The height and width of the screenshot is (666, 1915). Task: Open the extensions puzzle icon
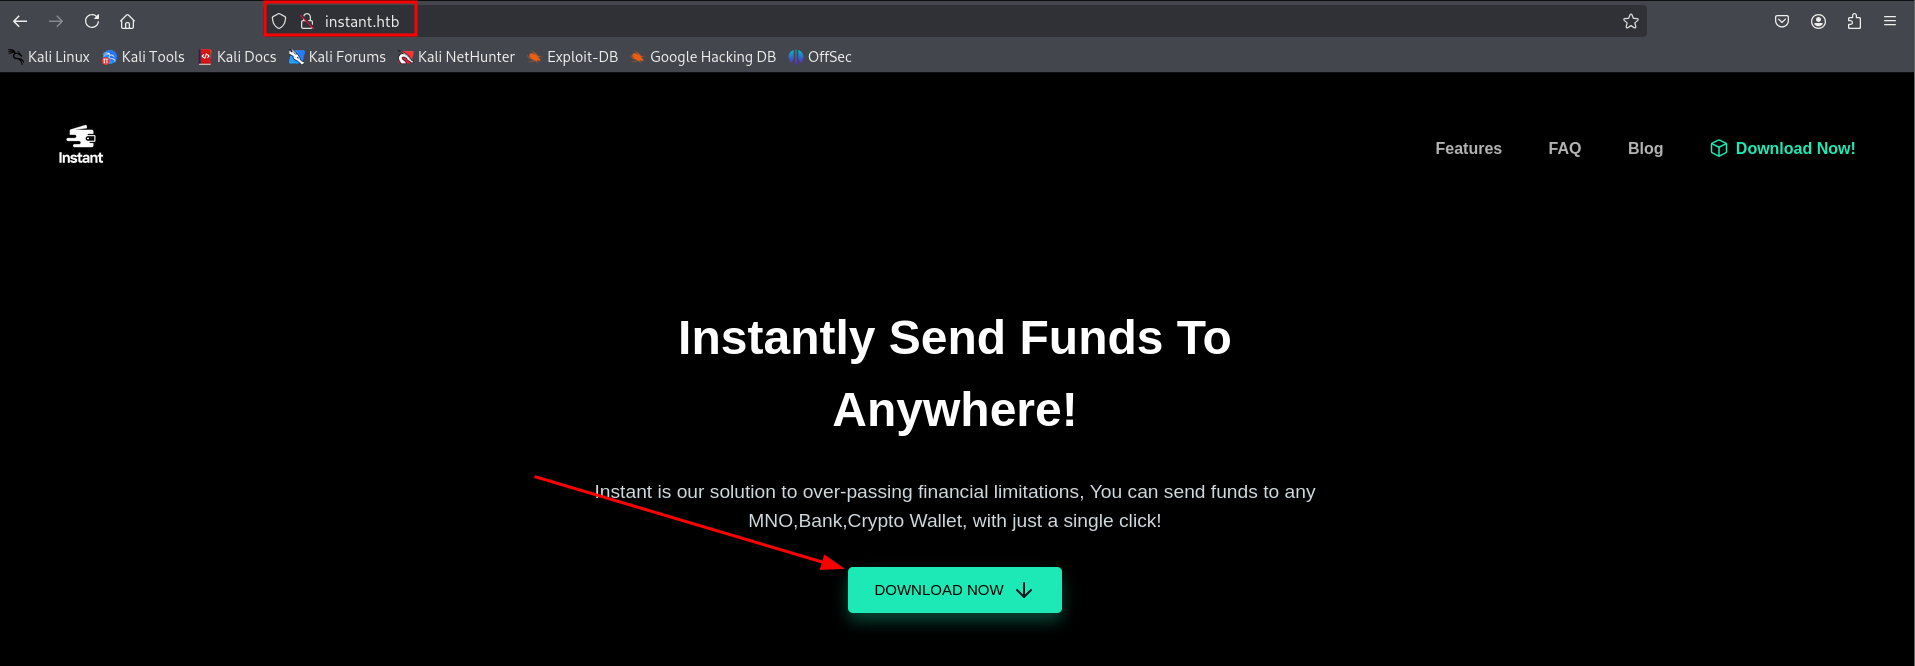[1854, 21]
